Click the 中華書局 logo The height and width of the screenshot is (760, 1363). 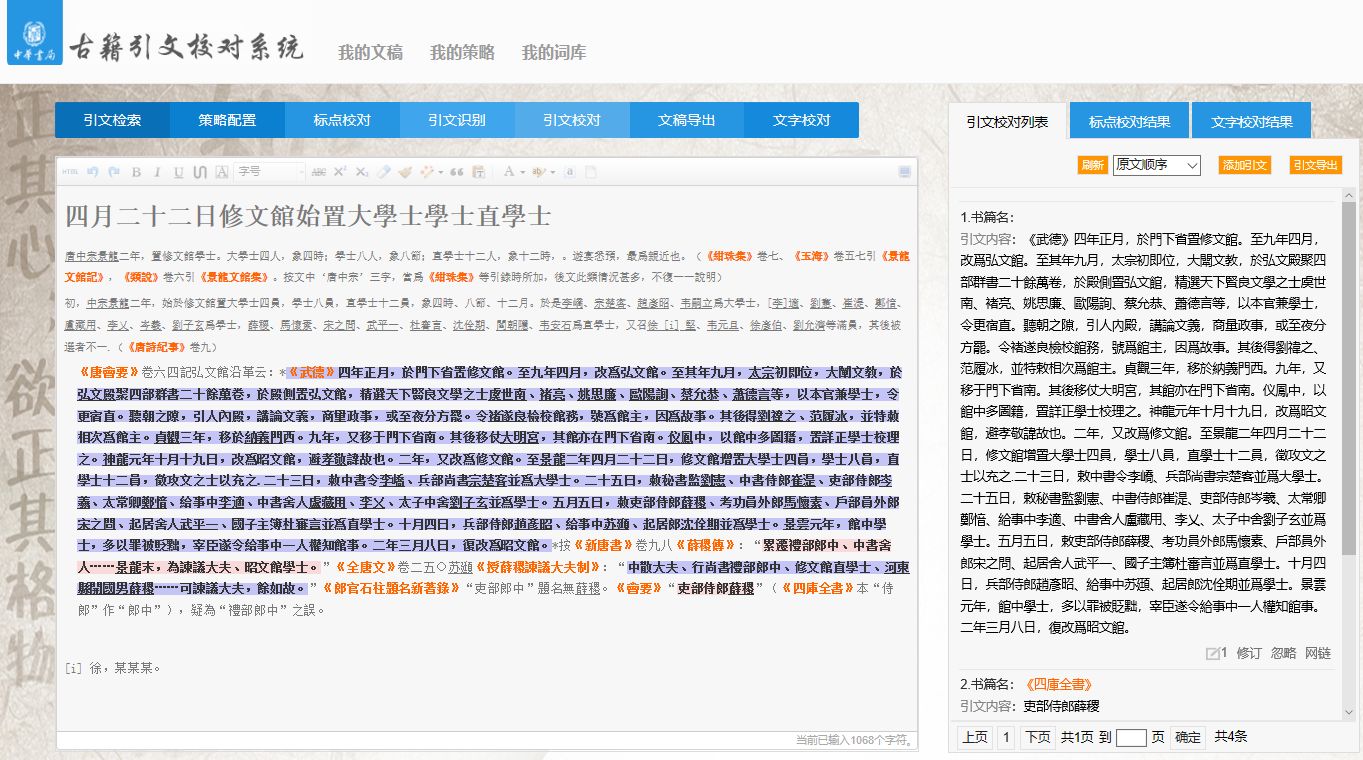point(35,33)
